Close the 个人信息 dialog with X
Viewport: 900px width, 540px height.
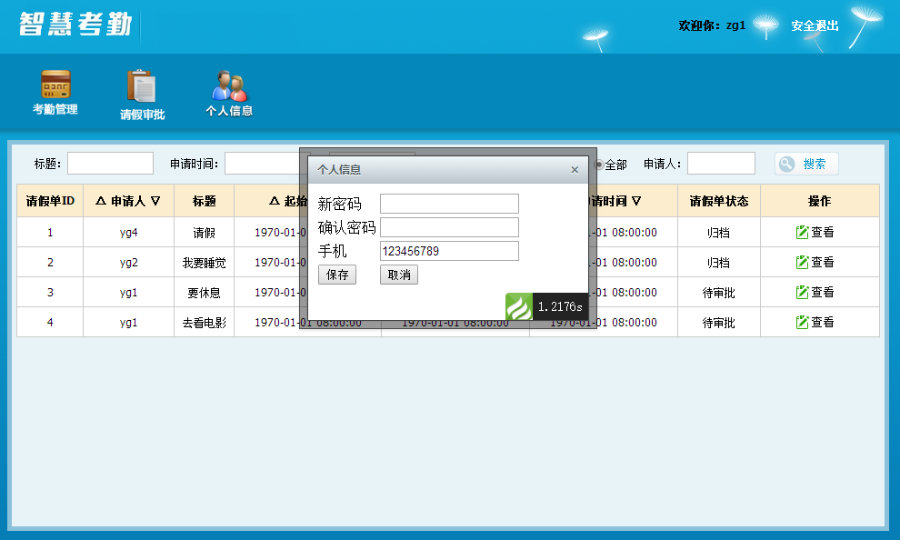(x=575, y=170)
